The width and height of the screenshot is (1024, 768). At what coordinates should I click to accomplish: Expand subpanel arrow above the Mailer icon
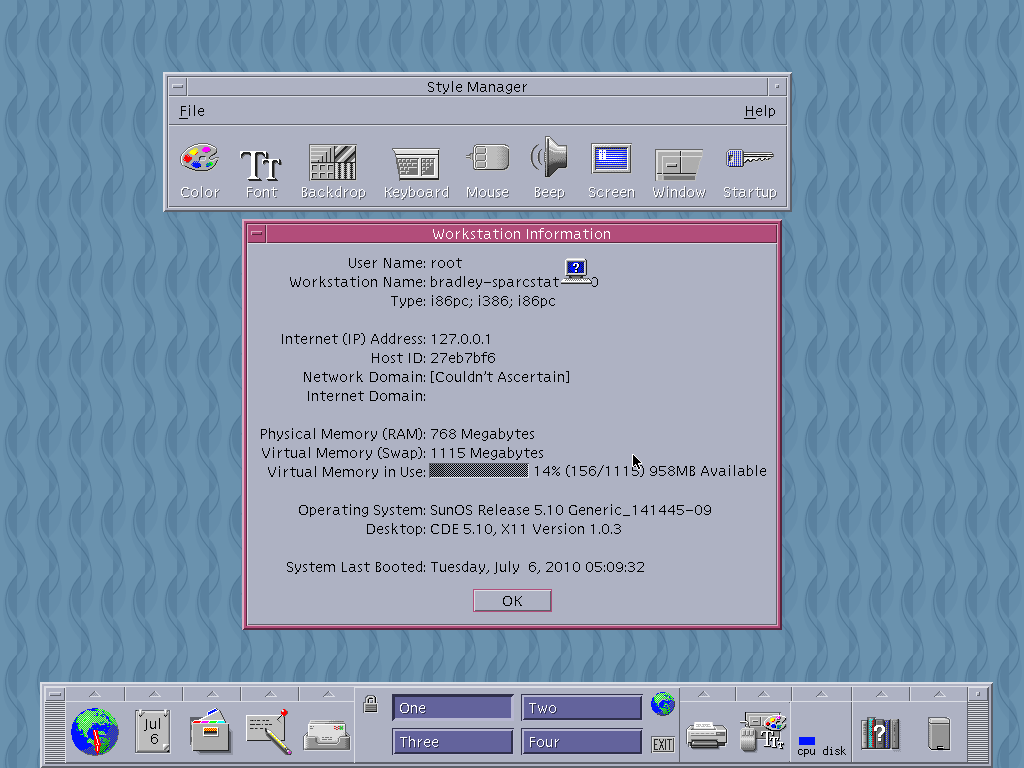[328, 694]
